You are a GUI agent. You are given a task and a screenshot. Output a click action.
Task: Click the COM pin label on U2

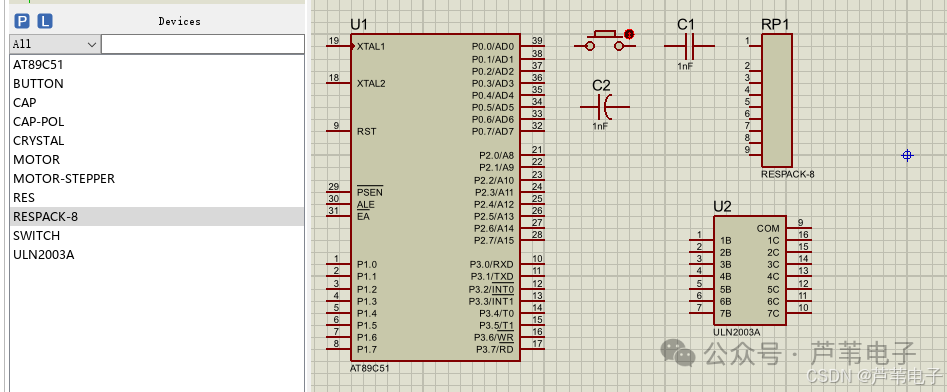(768, 228)
